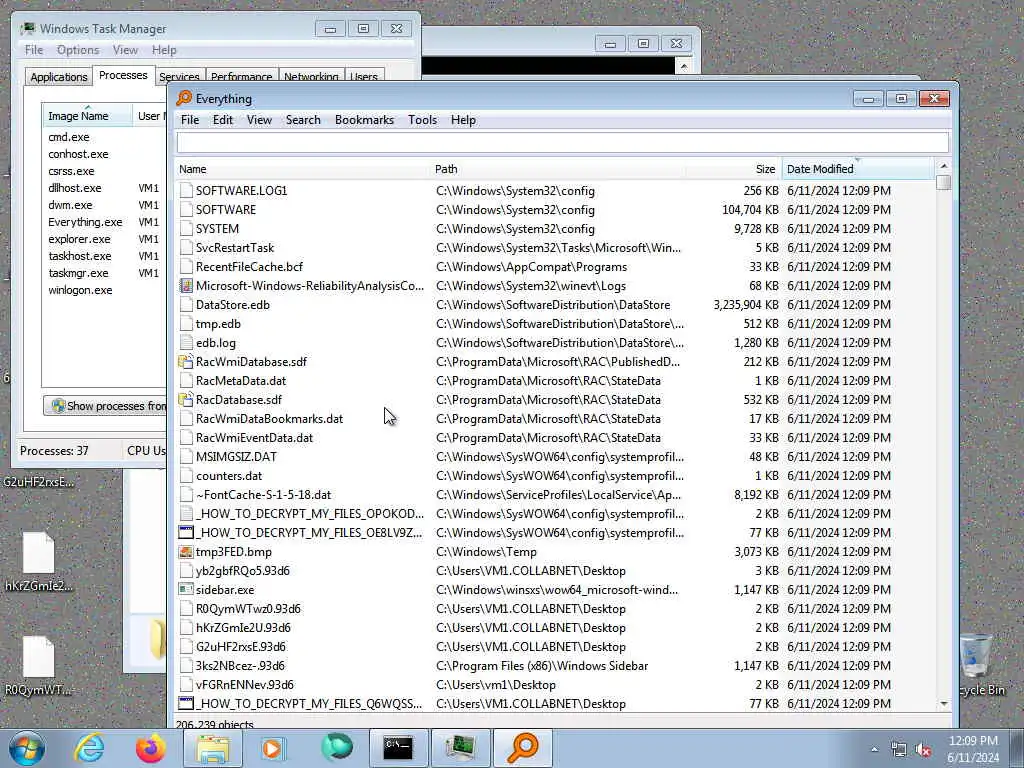This screenshot has height=768, width=1024.
Task: Open the Windows Start button
Action: pyautogui.click(x=27, y=748)
